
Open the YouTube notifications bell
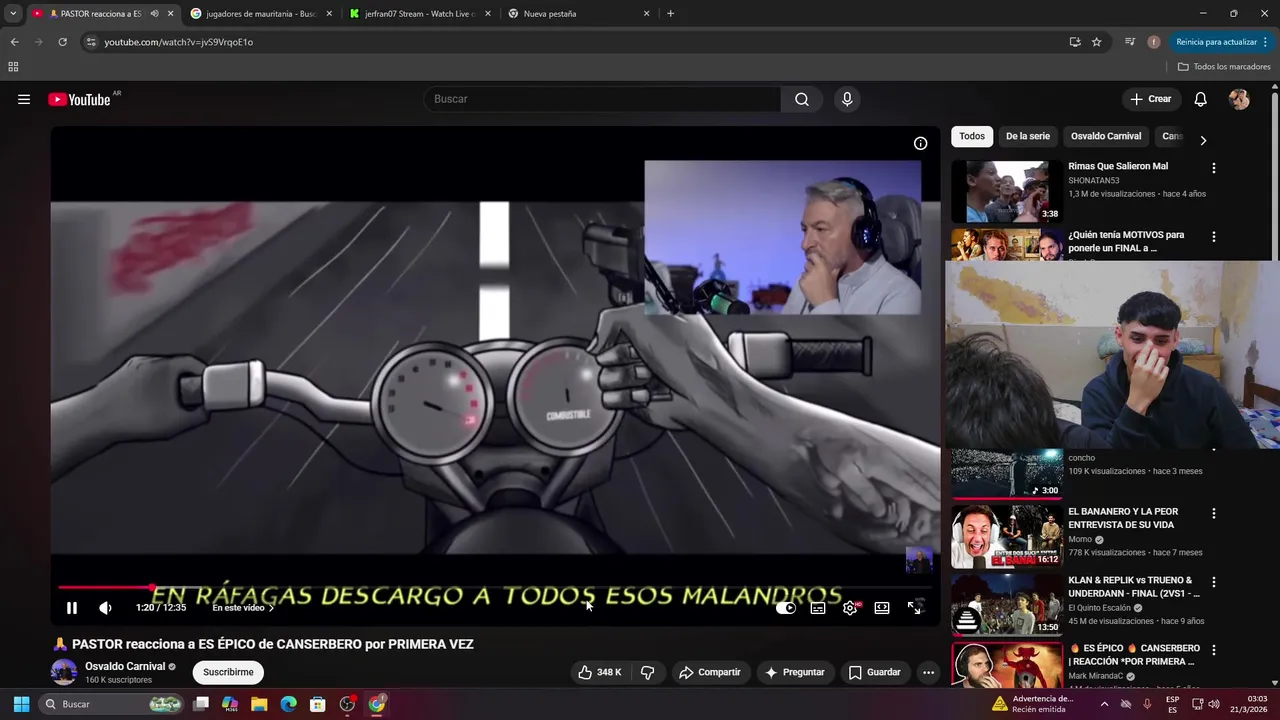[1201, 99]
